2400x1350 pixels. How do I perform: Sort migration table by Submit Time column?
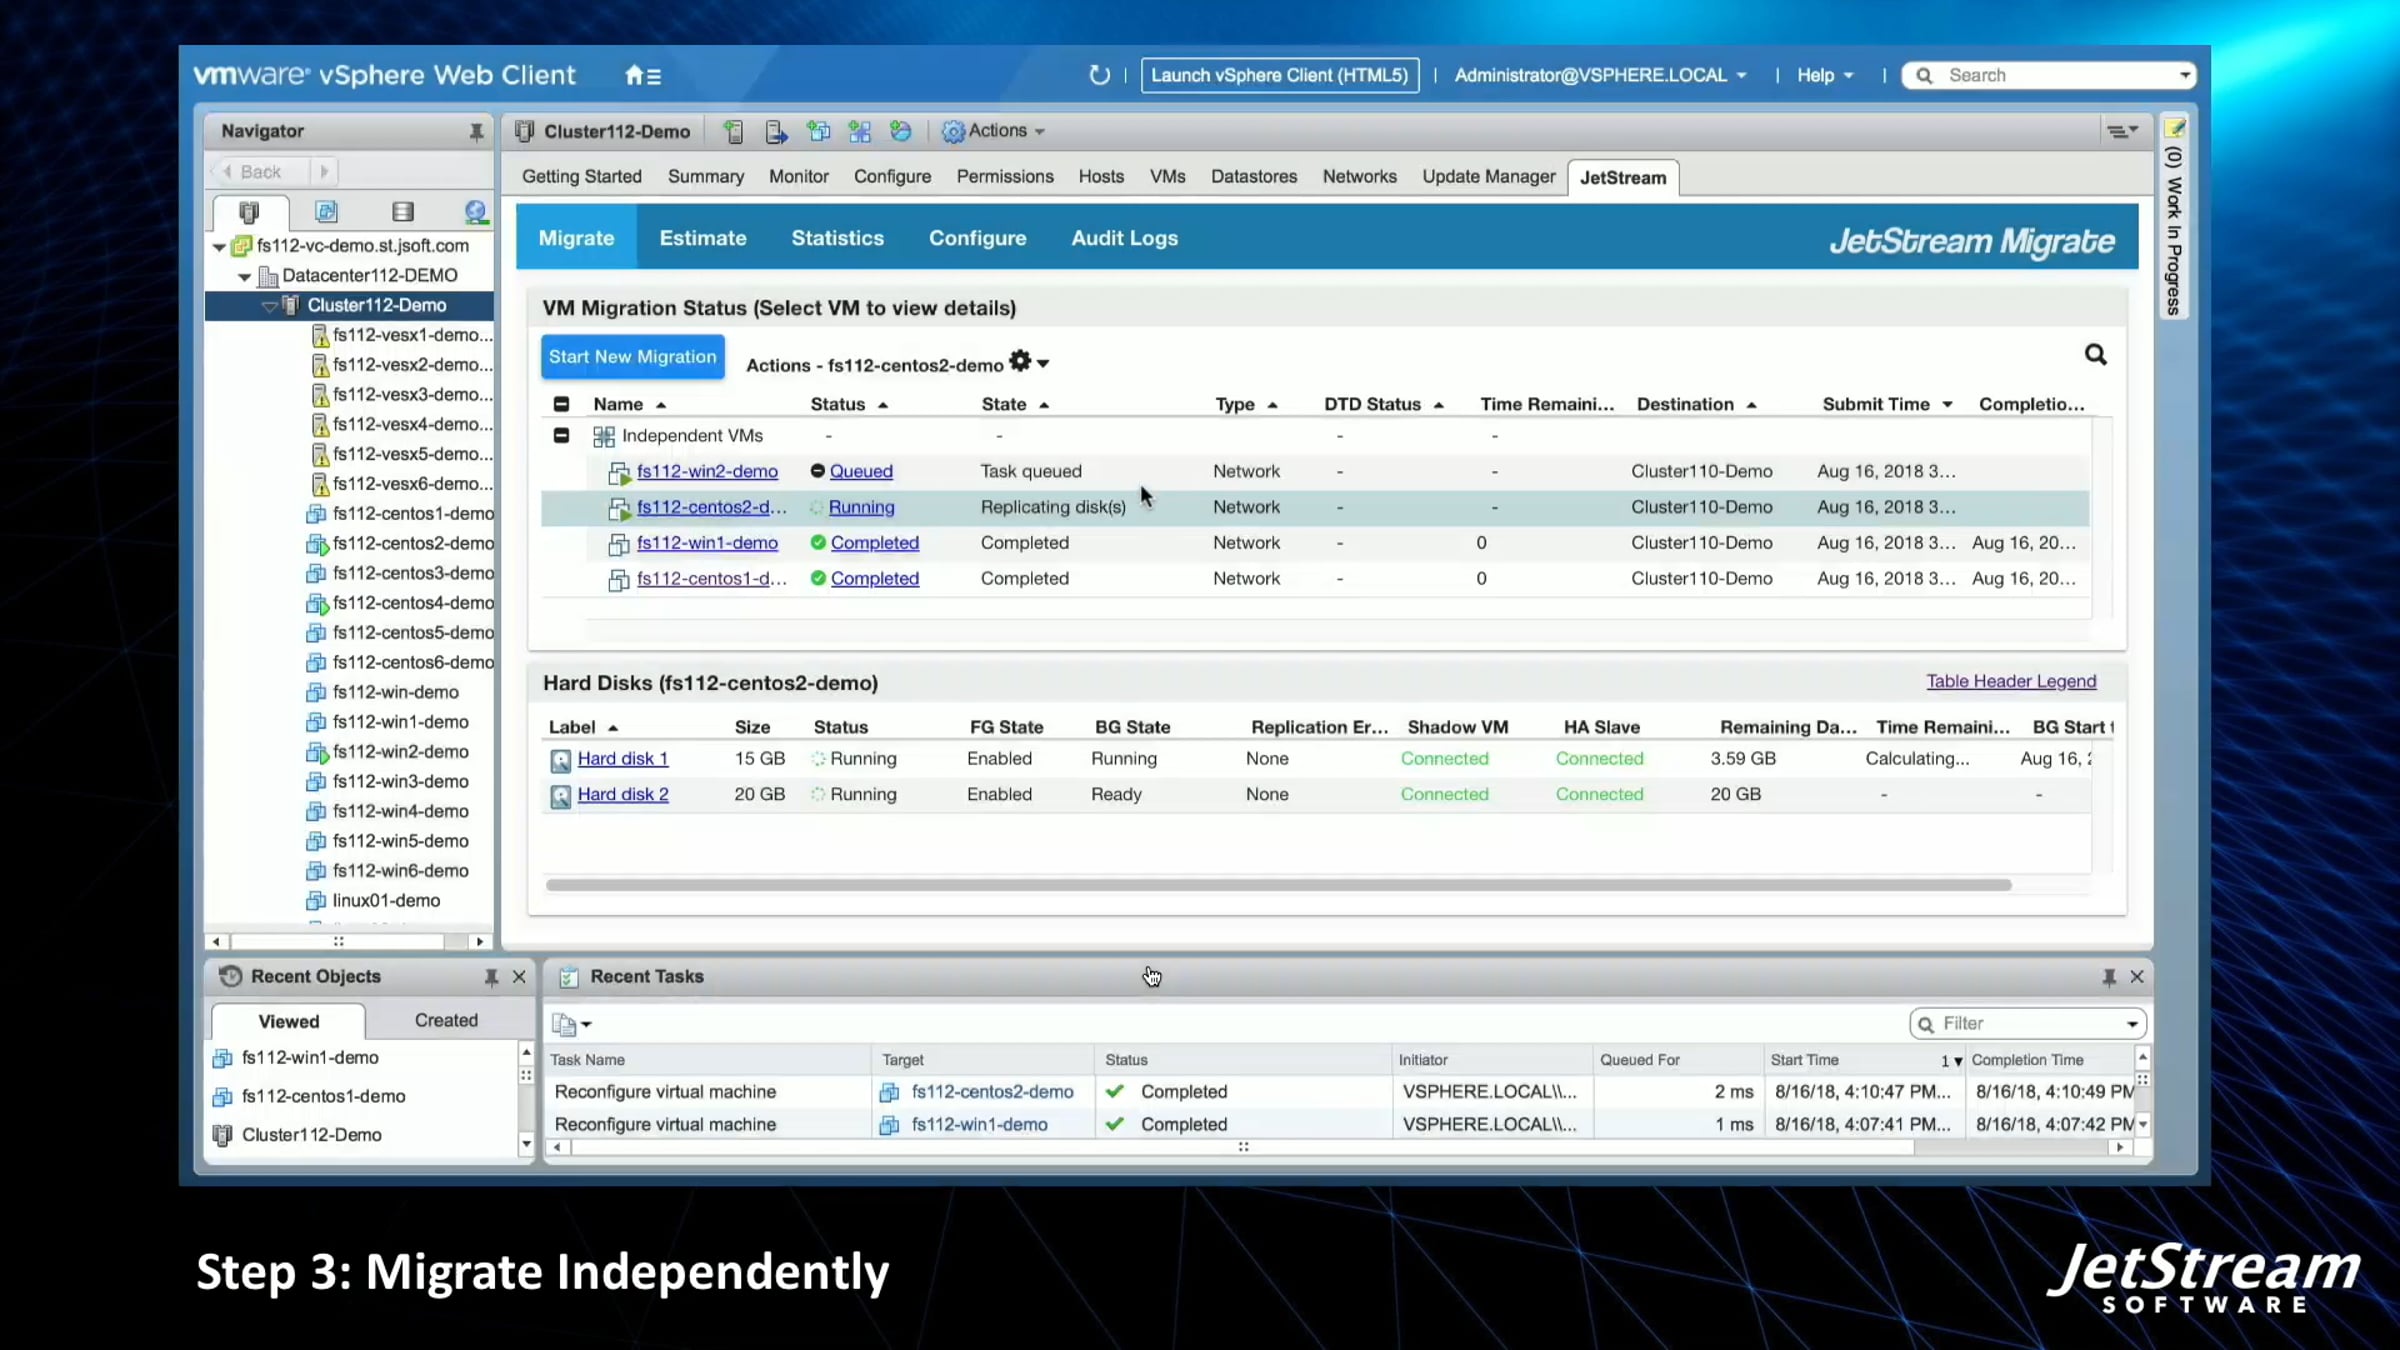[1886, 404]
